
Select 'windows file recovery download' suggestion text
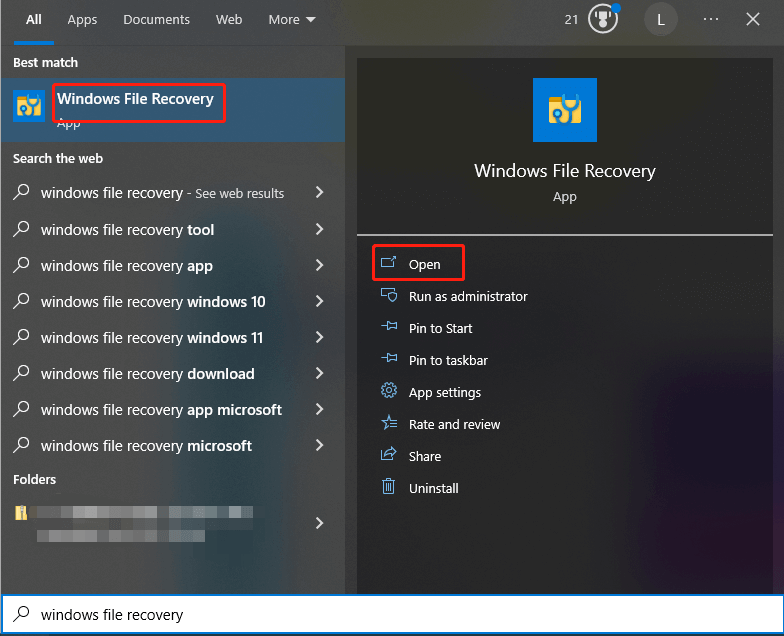pos(148,374)
